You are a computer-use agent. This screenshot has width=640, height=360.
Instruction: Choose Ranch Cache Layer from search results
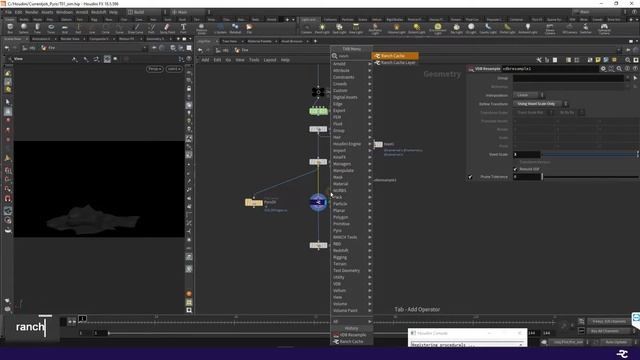coord(395,62)
